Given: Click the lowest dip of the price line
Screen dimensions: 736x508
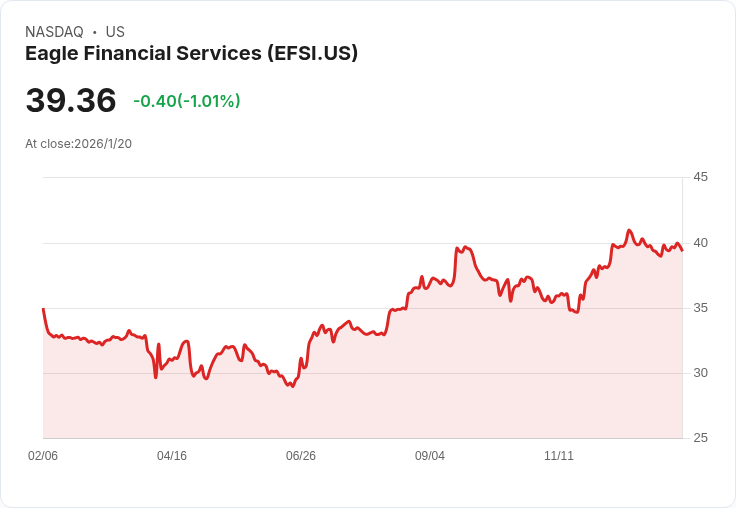Looking at the screenshot, I should 292,386.
